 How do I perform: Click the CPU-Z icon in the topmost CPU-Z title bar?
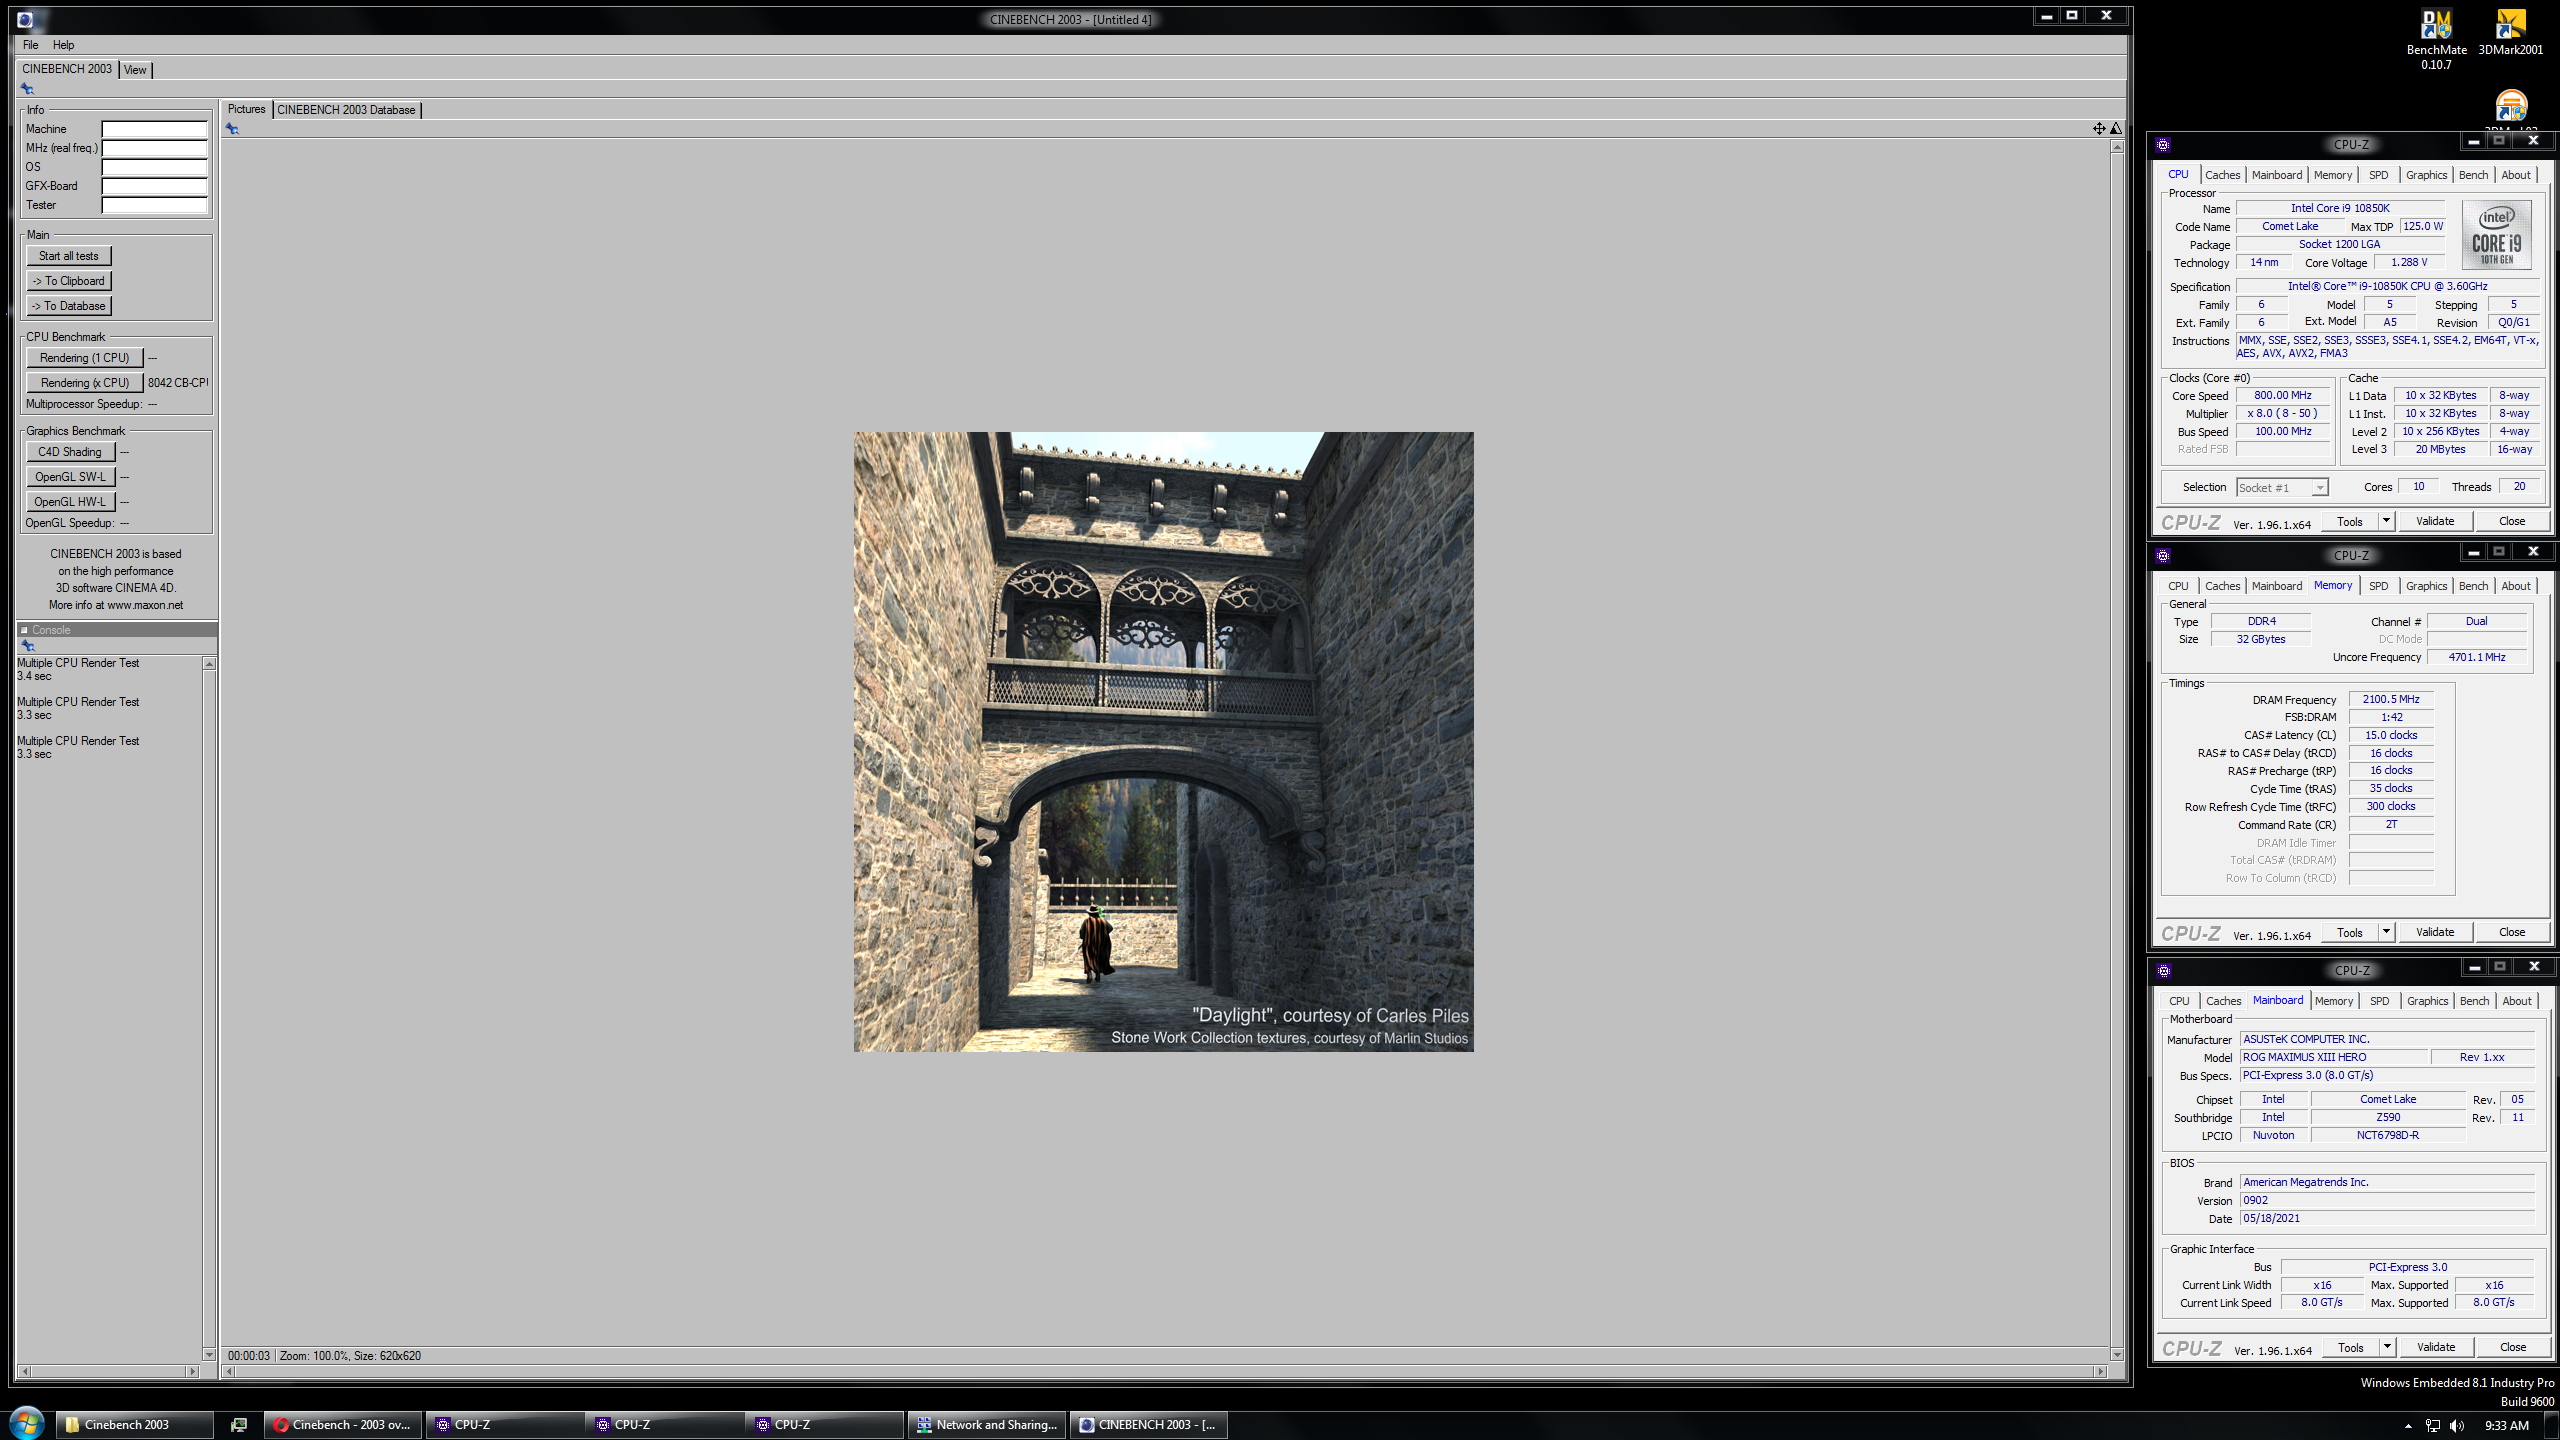point(2163,145)
